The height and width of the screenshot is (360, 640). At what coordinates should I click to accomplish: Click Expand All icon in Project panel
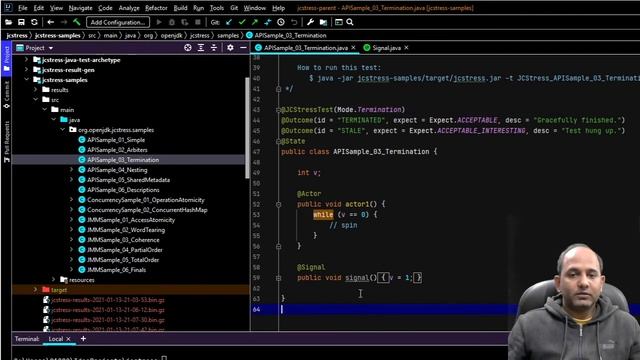tap(201, 48)
